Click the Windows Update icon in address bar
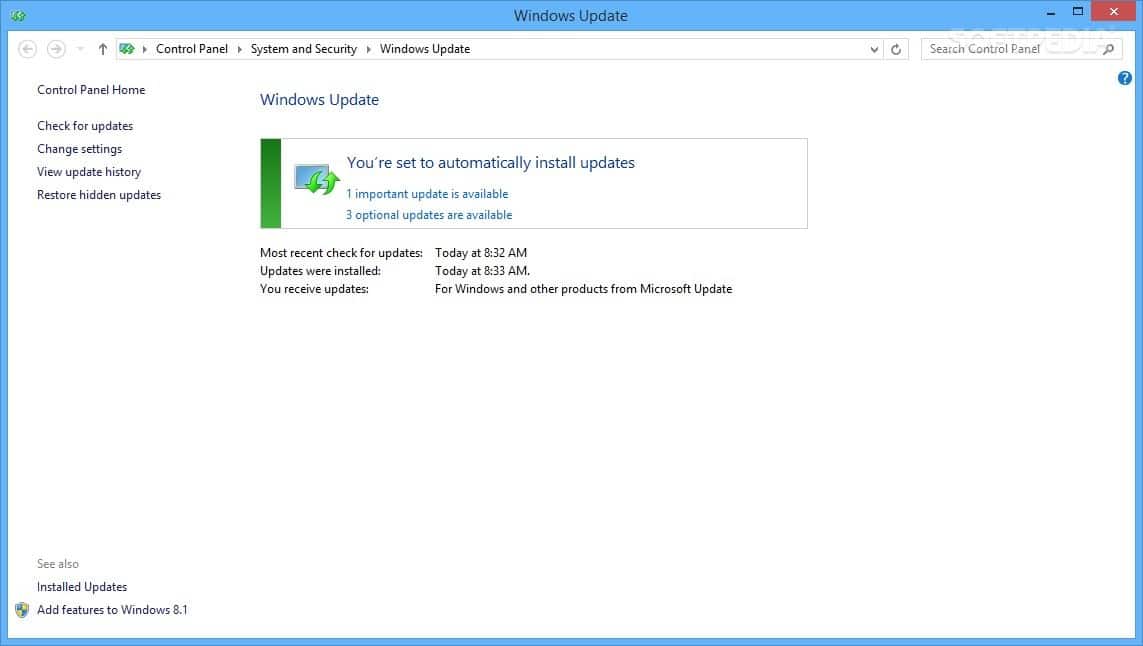1143x646 pixels. click(127, 49)
